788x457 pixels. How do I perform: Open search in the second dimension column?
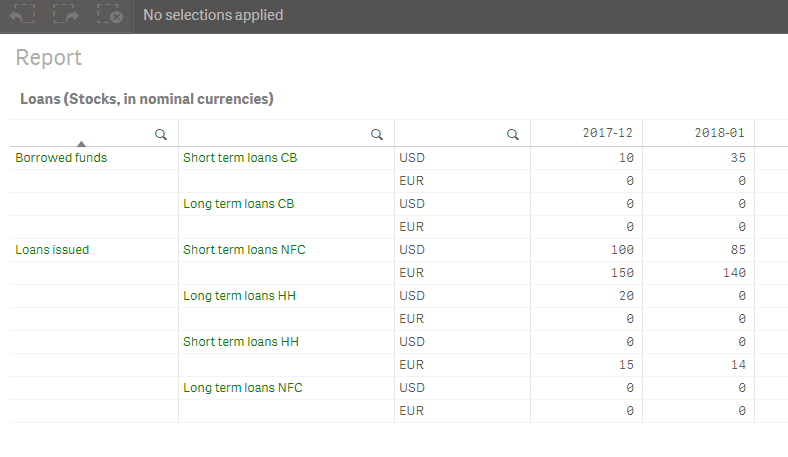(377, 134)
